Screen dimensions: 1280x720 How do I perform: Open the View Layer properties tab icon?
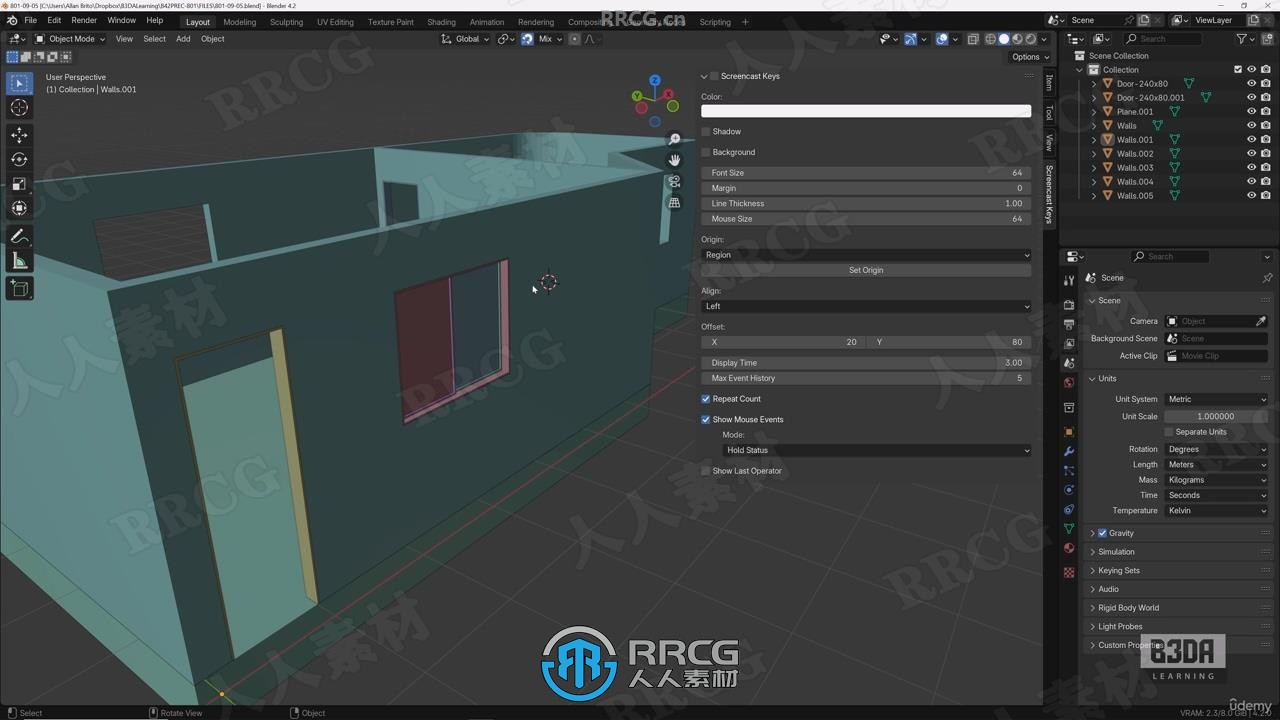tap(1069, 343)
